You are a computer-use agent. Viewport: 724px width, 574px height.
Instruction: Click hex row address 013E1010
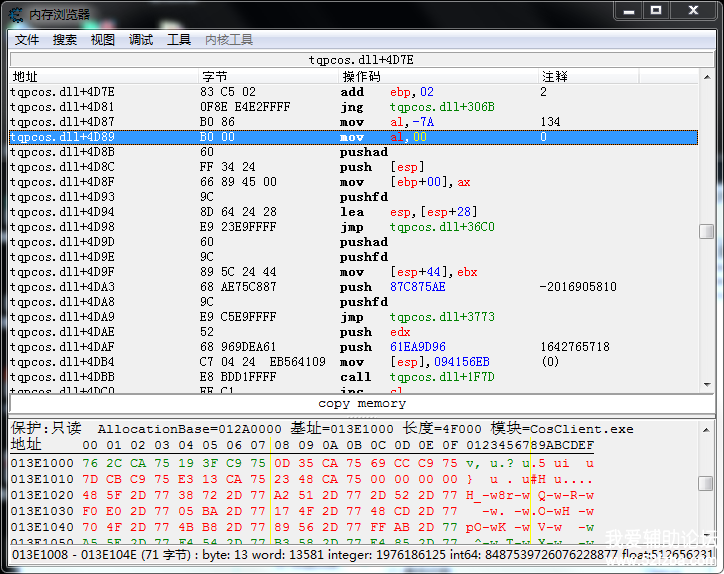(x=42, y=479)
